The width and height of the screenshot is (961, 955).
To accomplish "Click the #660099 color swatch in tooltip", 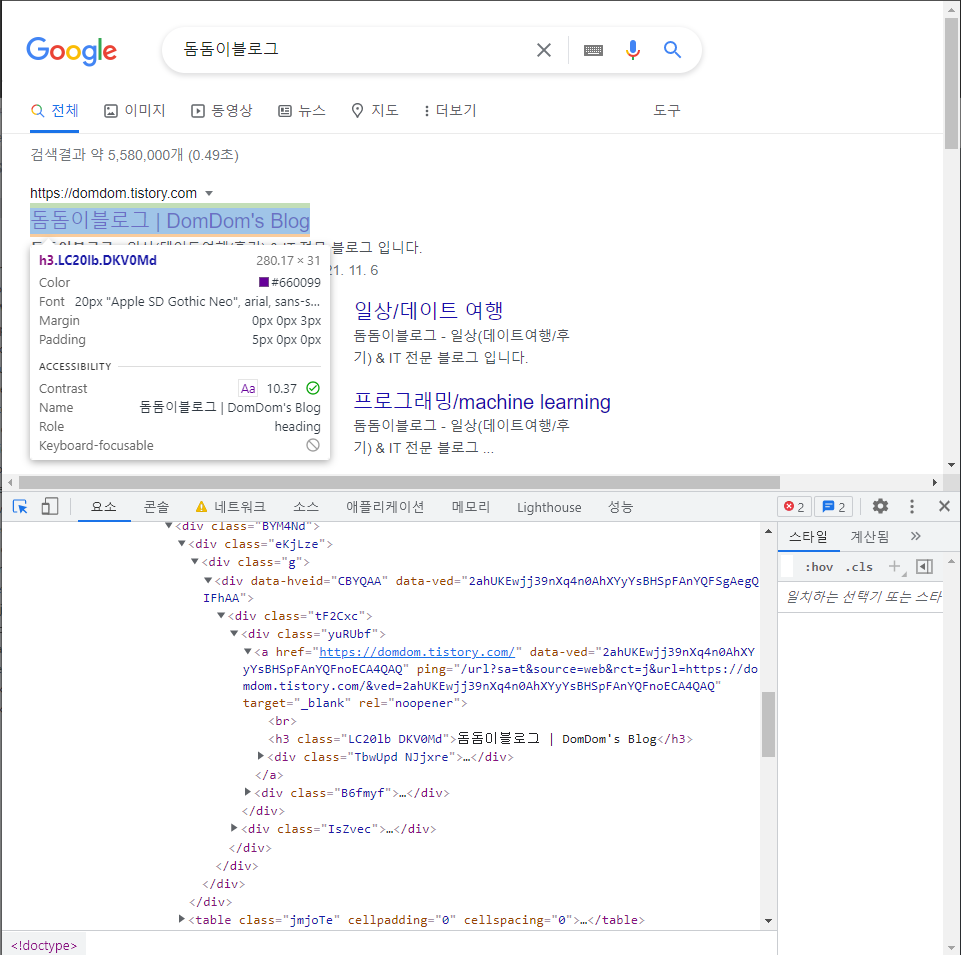I will [264, 282].
